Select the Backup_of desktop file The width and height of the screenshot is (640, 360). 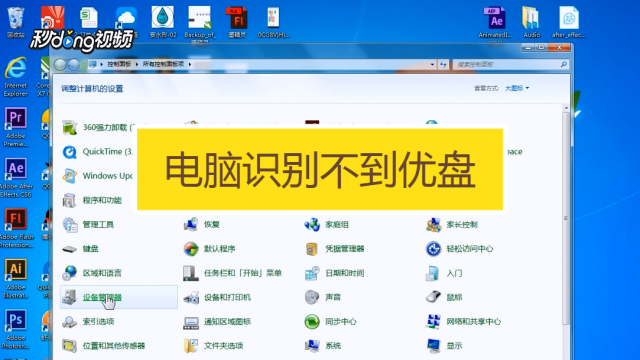[x=200, y=23]
